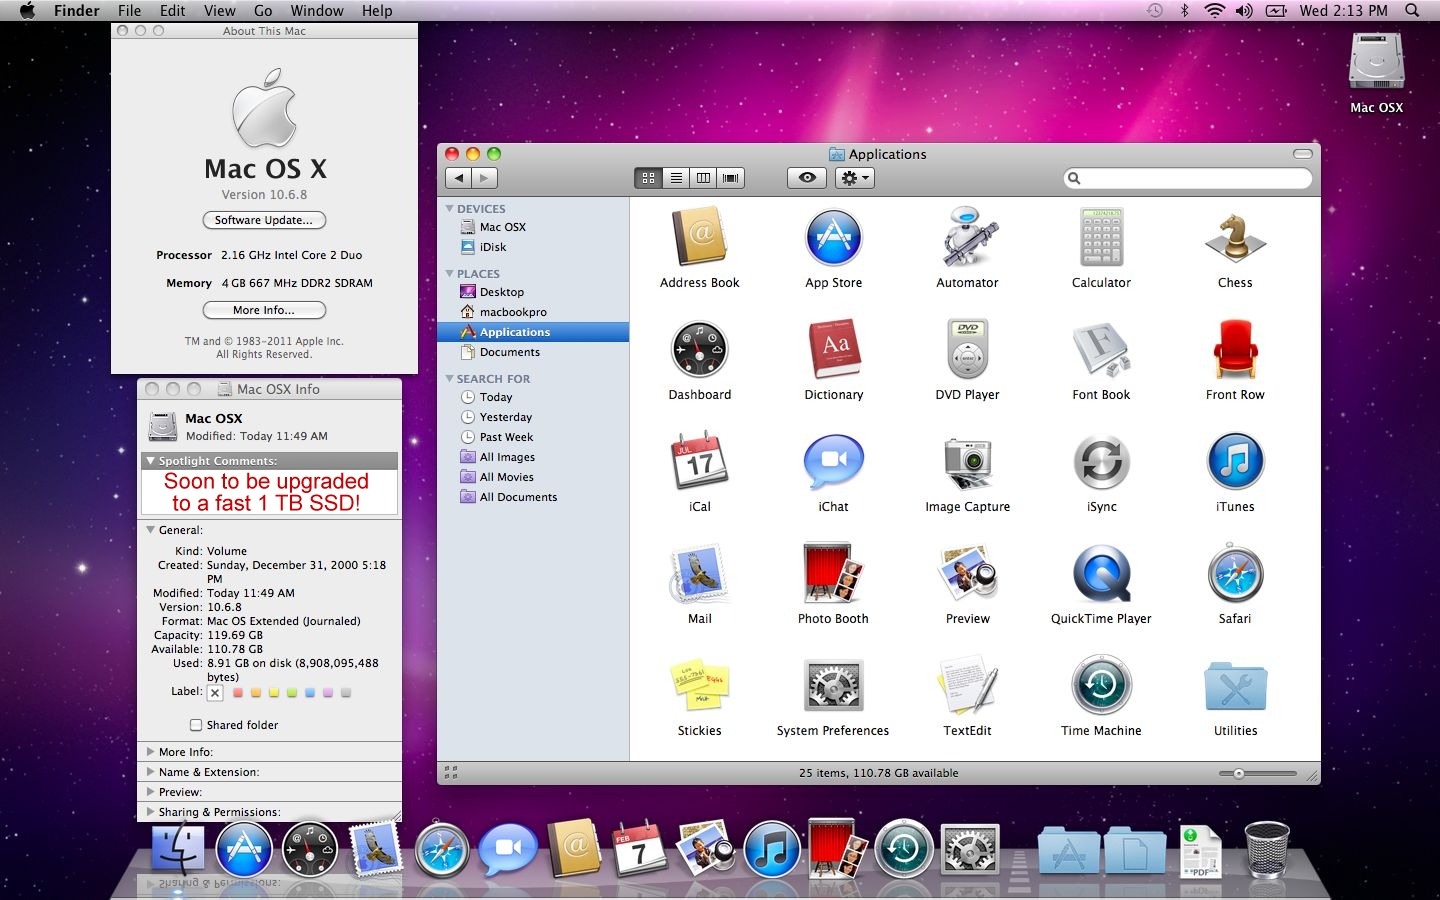Click the Quick Look eye button

click(807, 178)
